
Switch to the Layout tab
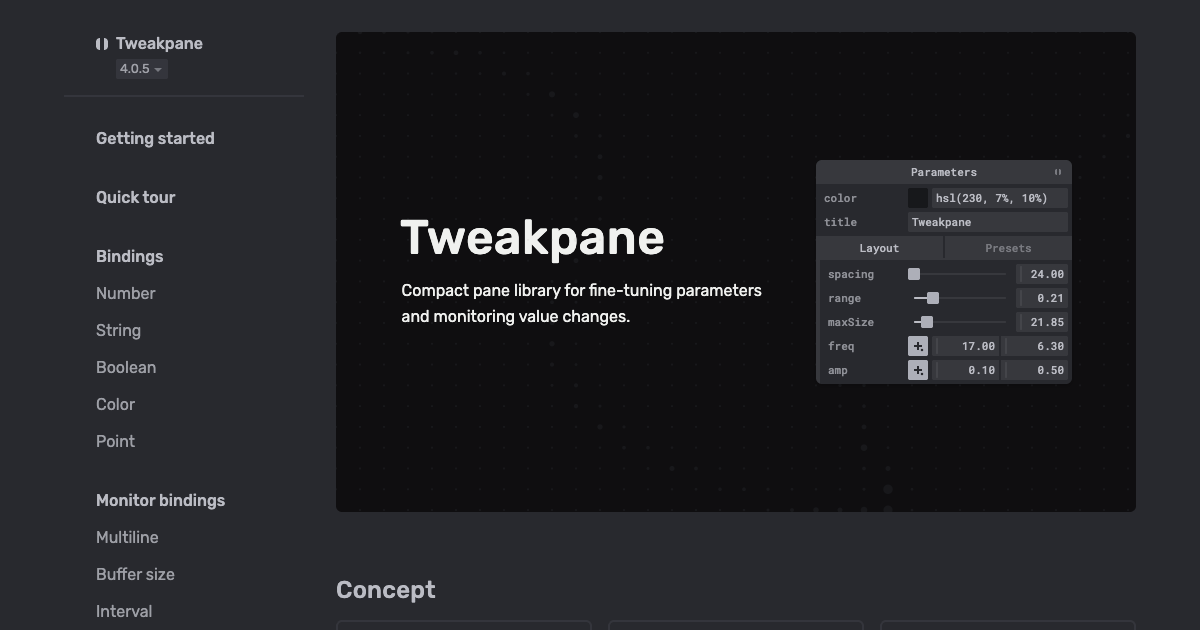click(879, 248)
